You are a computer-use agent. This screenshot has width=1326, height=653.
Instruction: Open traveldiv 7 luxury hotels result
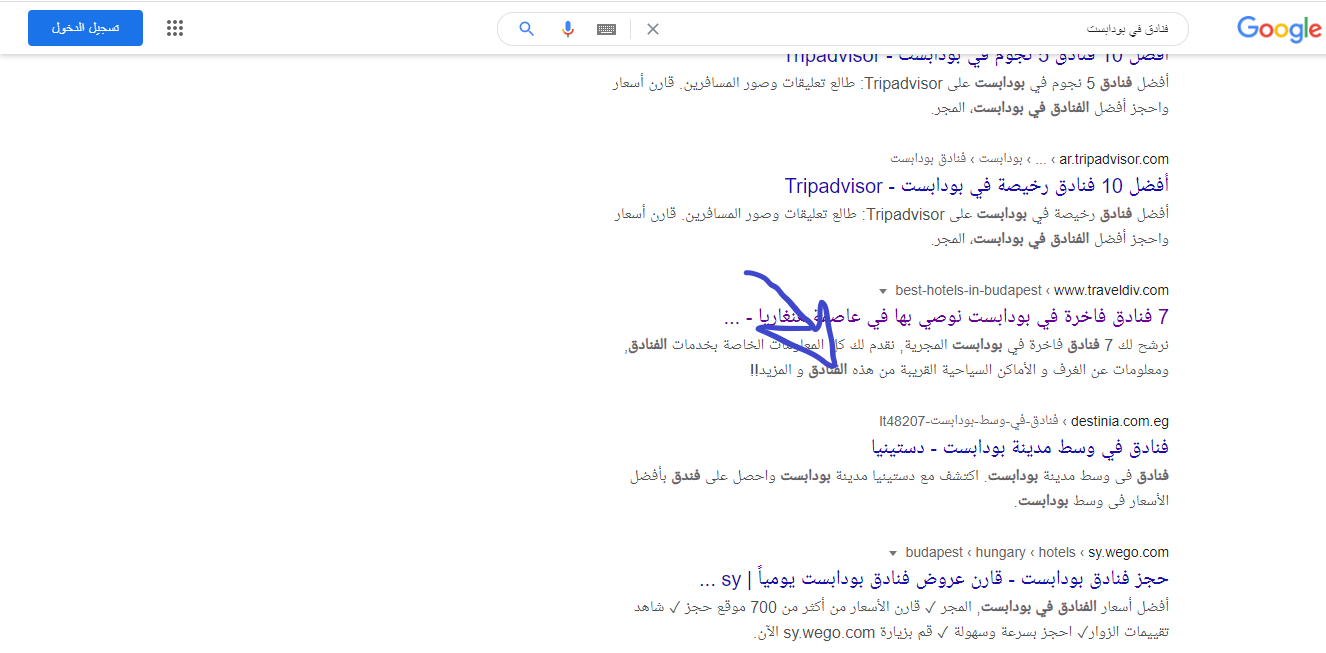tap(946, 317)
